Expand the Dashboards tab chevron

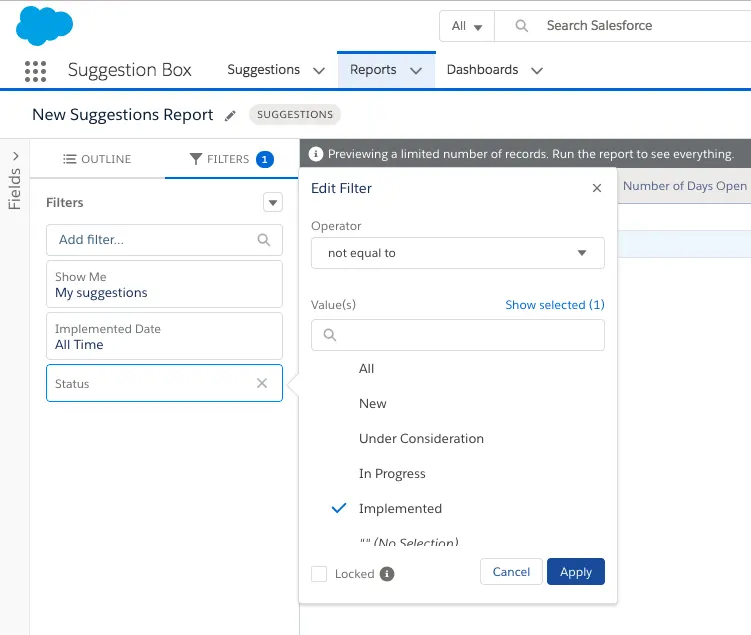(x=537, y=71)
